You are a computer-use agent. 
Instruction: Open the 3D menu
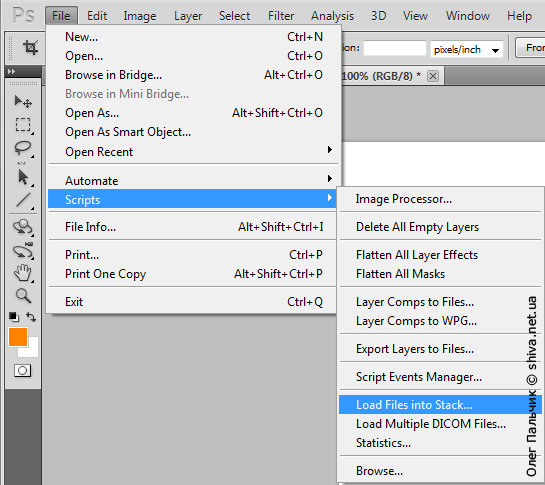[379, 16]
